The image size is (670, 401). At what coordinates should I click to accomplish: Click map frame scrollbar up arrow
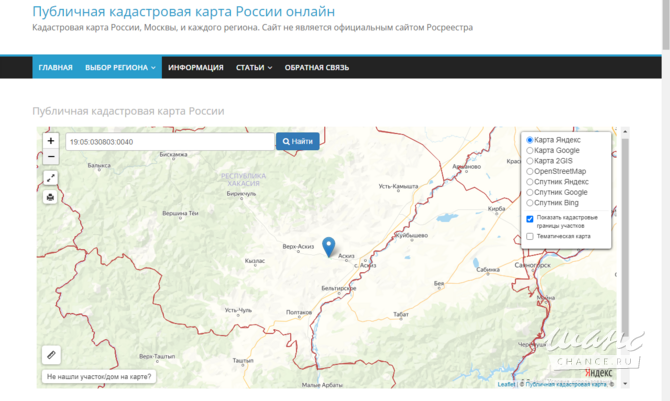point(625,132)
